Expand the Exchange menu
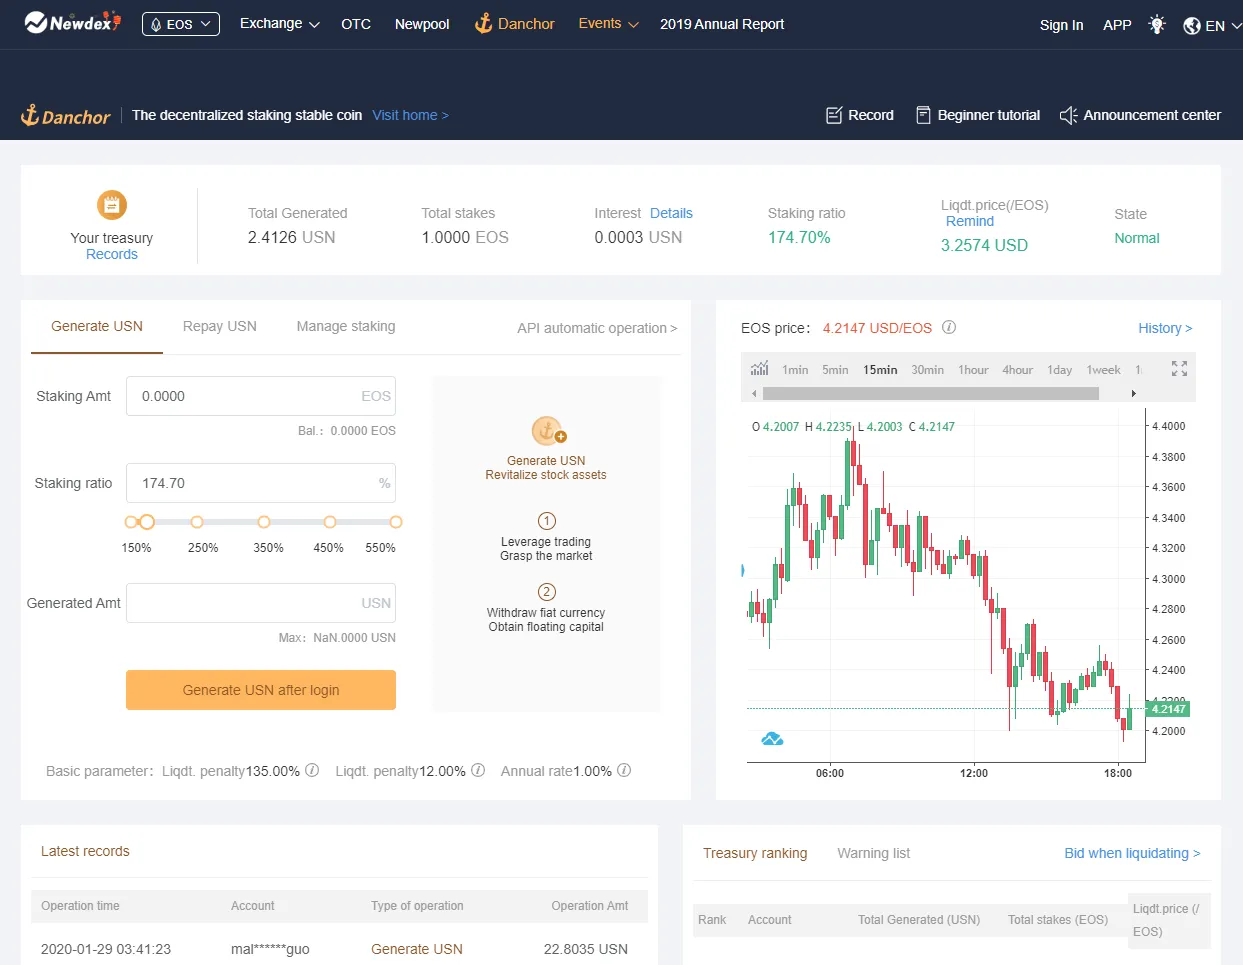 pyautogui.click(x=279, y=24)
